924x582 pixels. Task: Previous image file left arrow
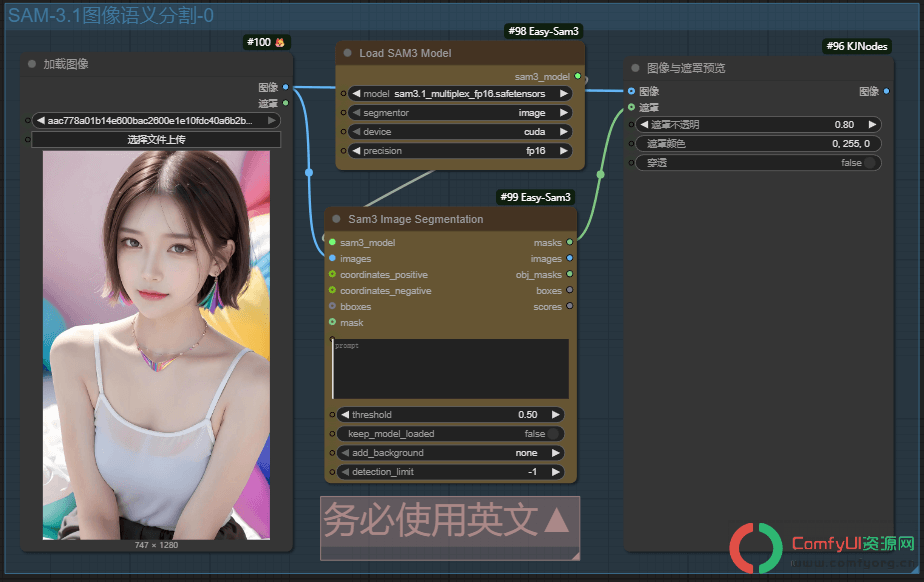(41, 120)
